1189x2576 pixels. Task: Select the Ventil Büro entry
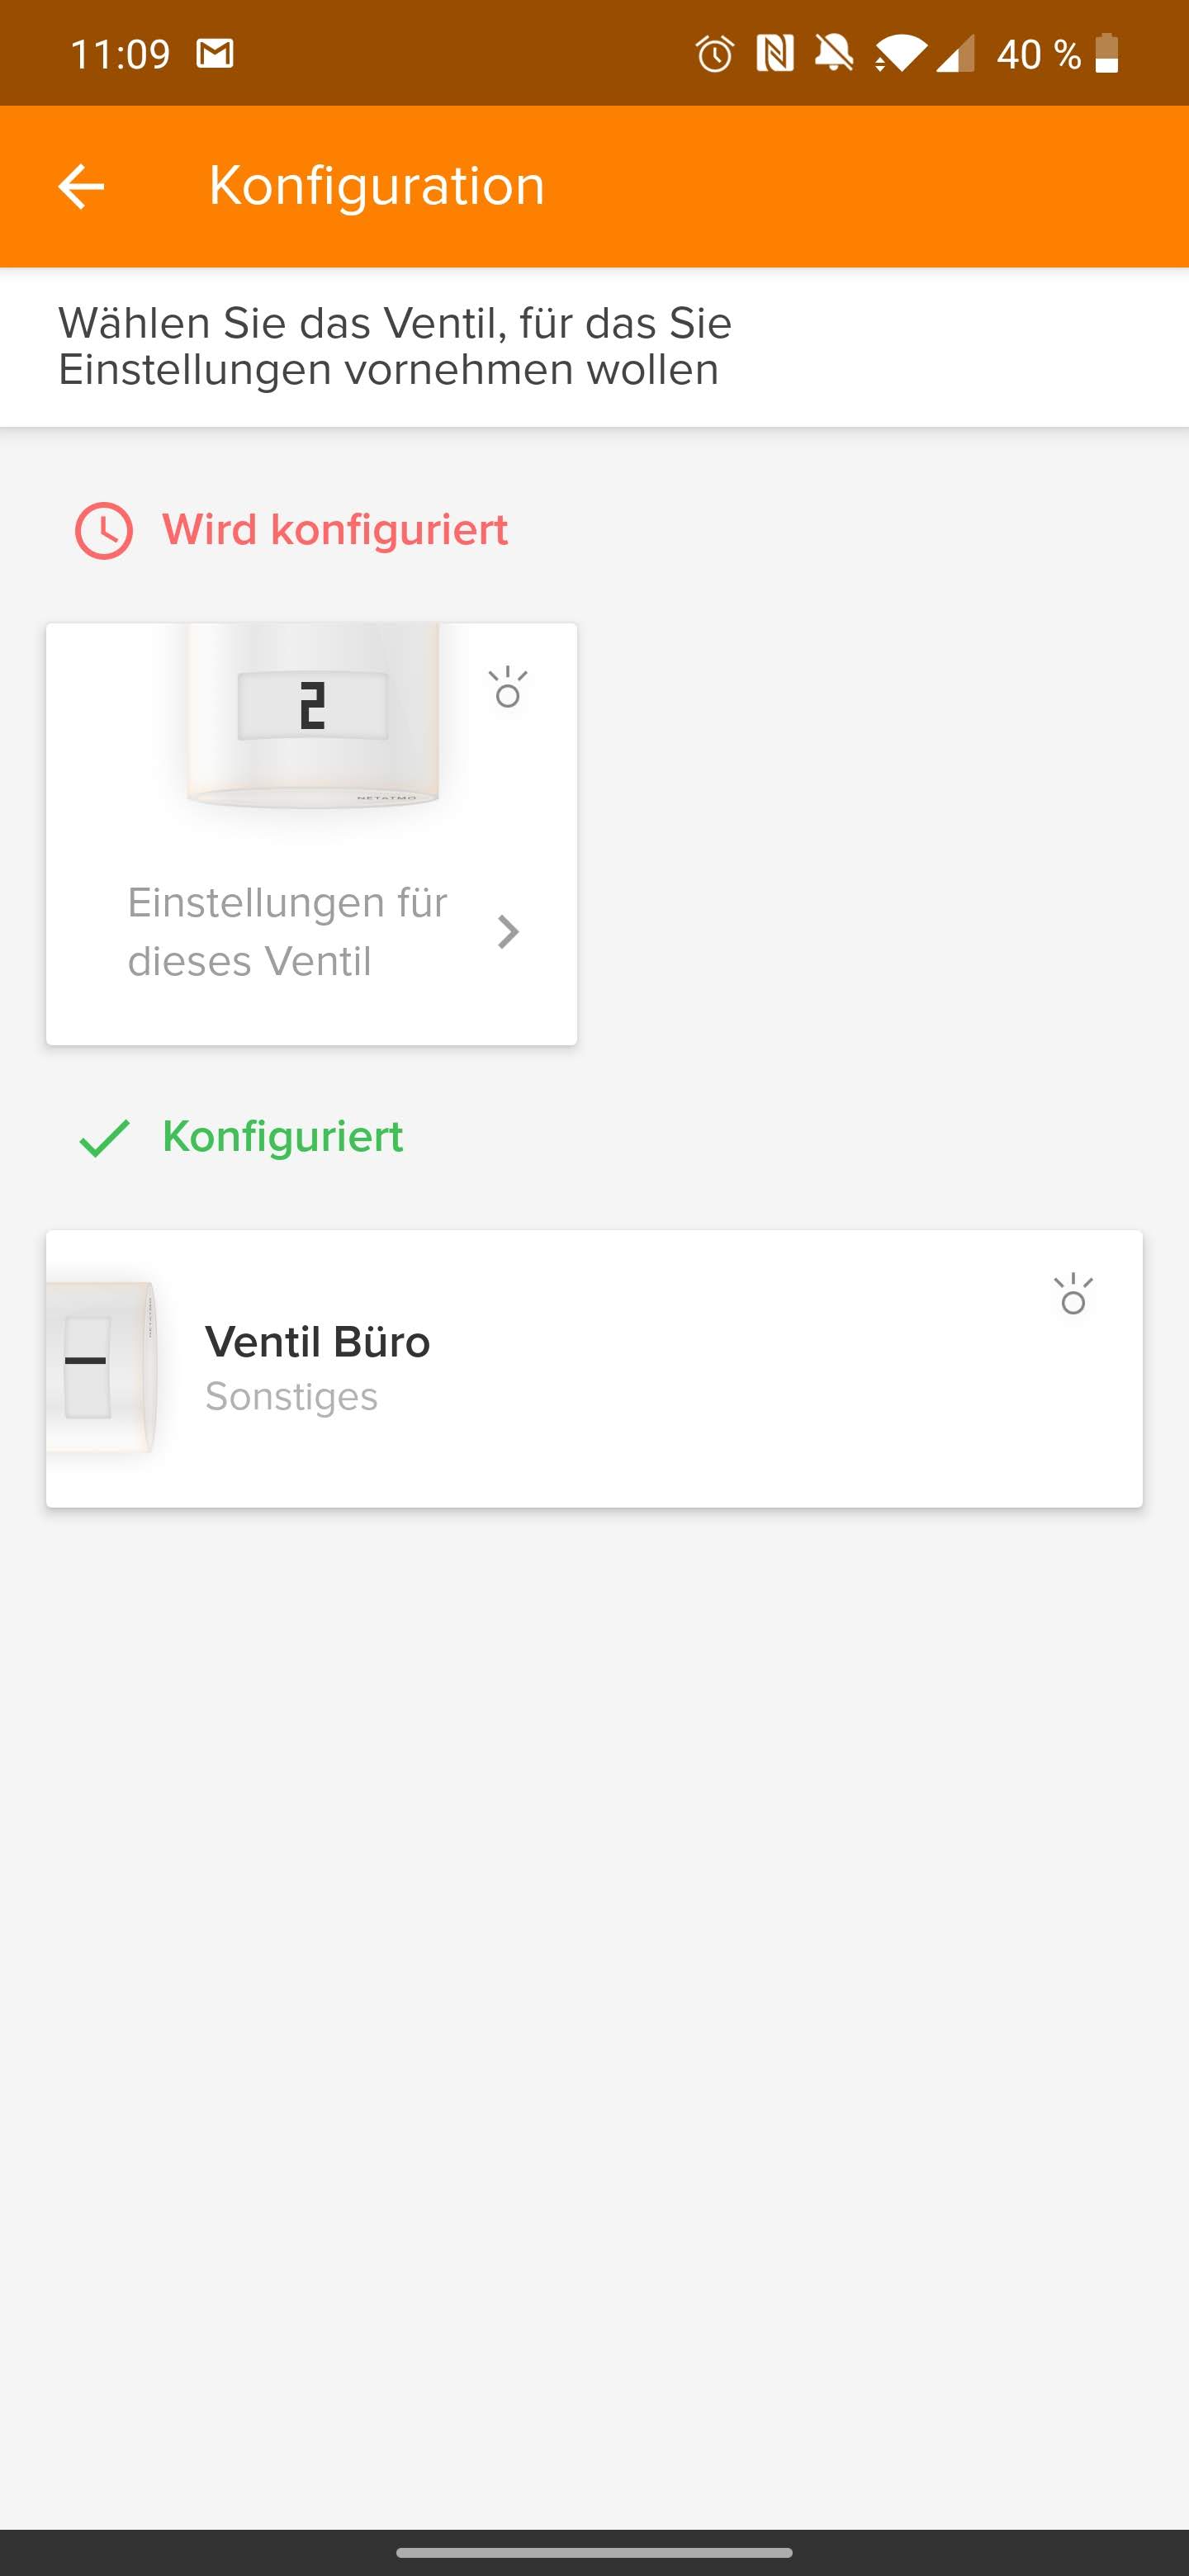pos(594,1368)
